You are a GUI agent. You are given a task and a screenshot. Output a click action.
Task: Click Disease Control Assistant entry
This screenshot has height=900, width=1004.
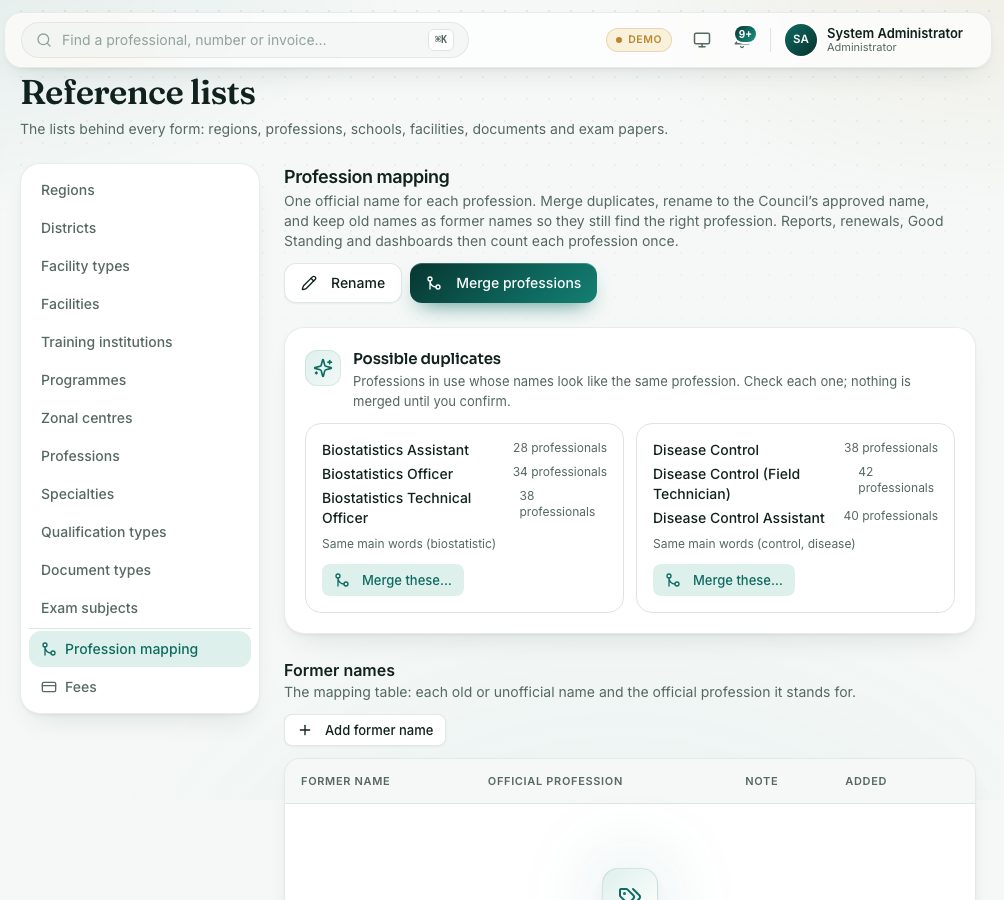738,518
